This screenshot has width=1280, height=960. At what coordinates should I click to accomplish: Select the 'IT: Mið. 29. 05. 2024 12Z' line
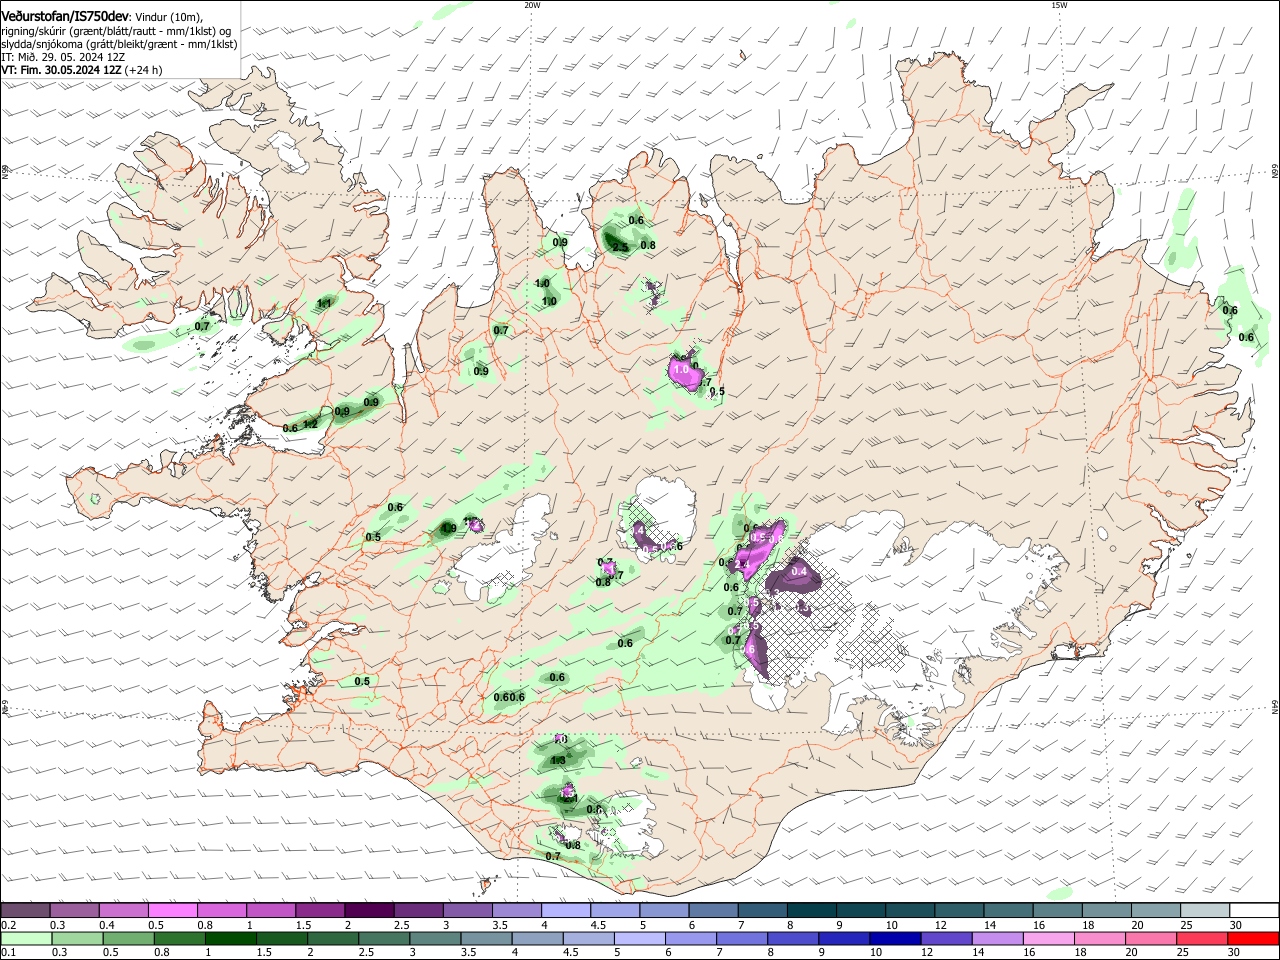[x=62, y=57]
